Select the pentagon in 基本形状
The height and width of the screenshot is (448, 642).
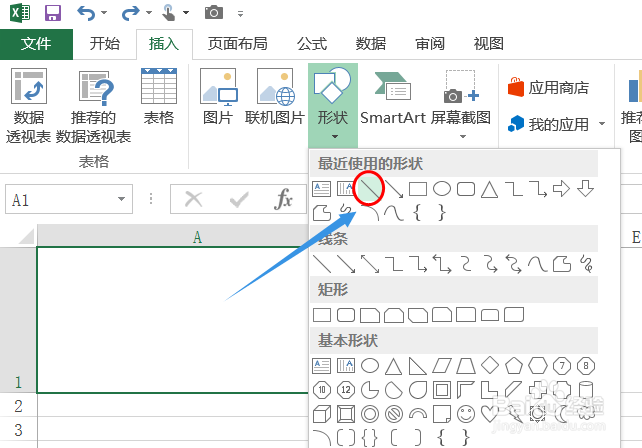click(514, 366)
